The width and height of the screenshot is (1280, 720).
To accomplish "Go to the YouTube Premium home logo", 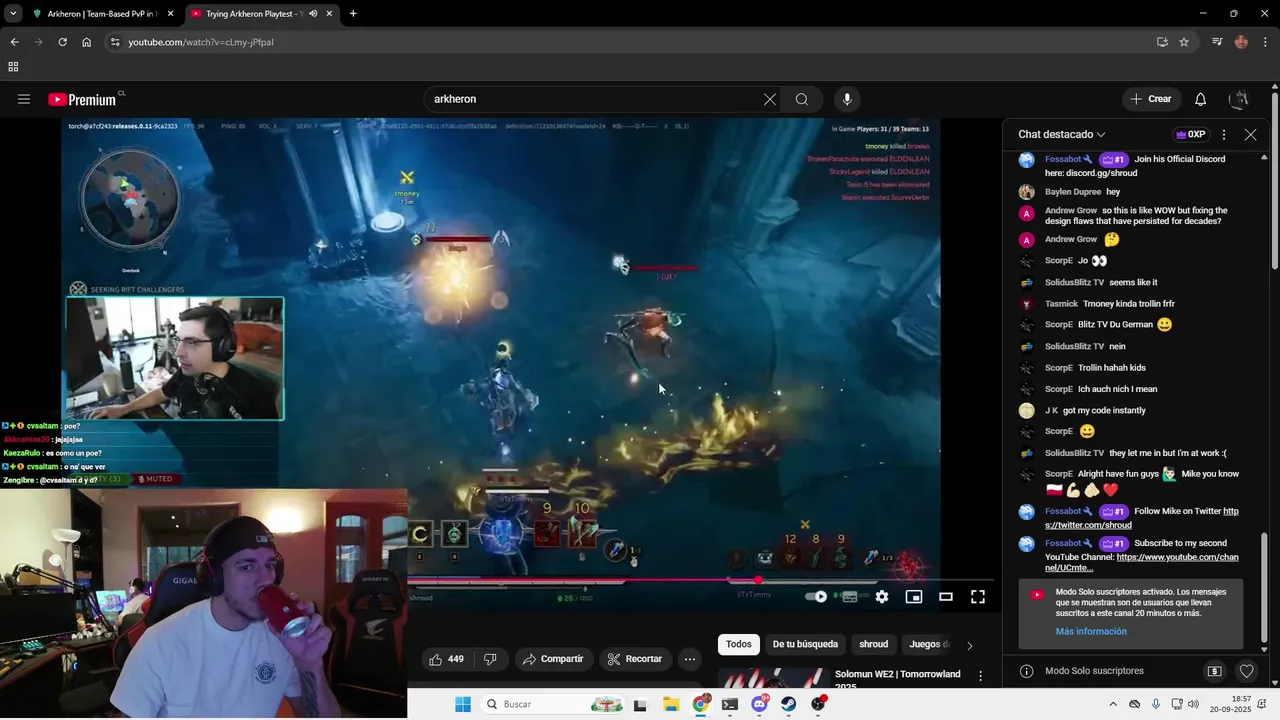I will pyautogui.click(x=84, y=99).
